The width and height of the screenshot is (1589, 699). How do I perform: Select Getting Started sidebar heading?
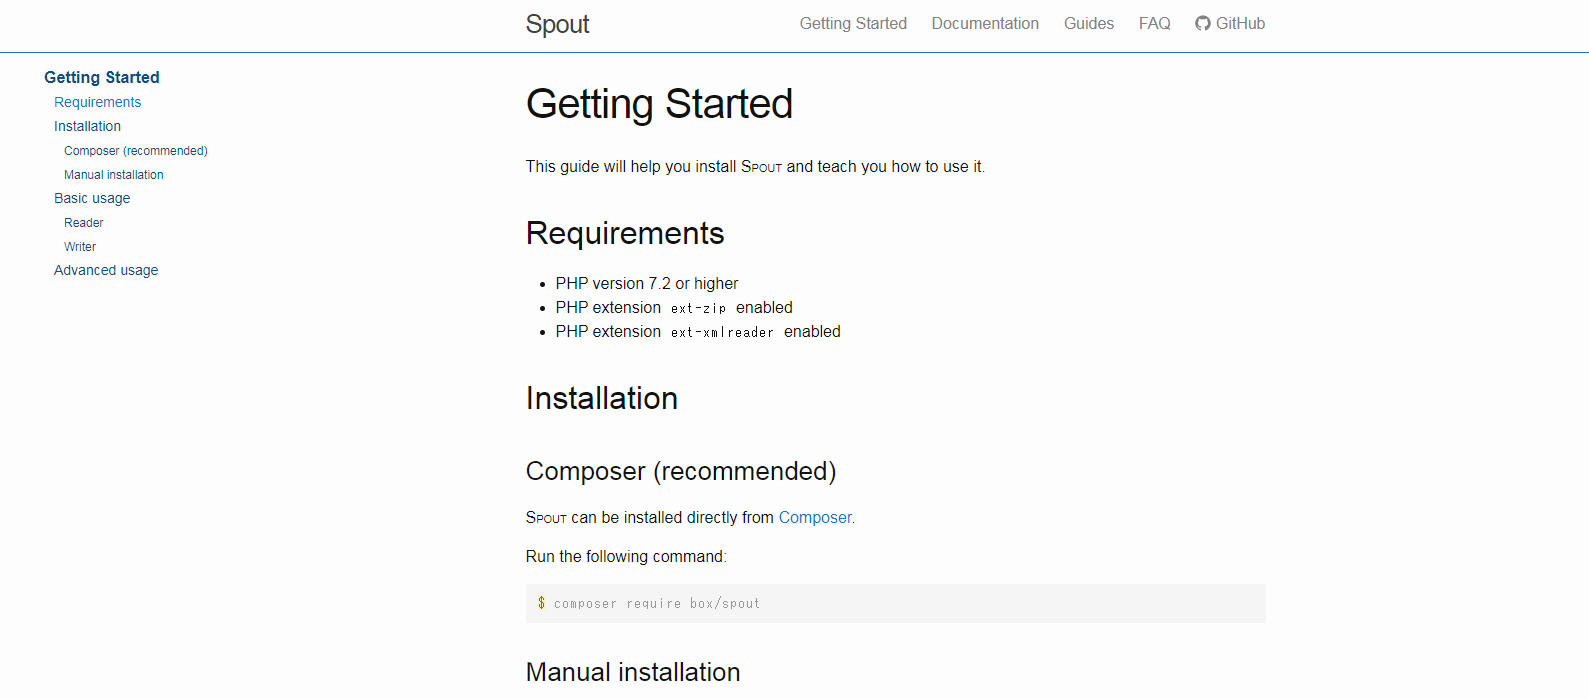(x=102, y=77)
